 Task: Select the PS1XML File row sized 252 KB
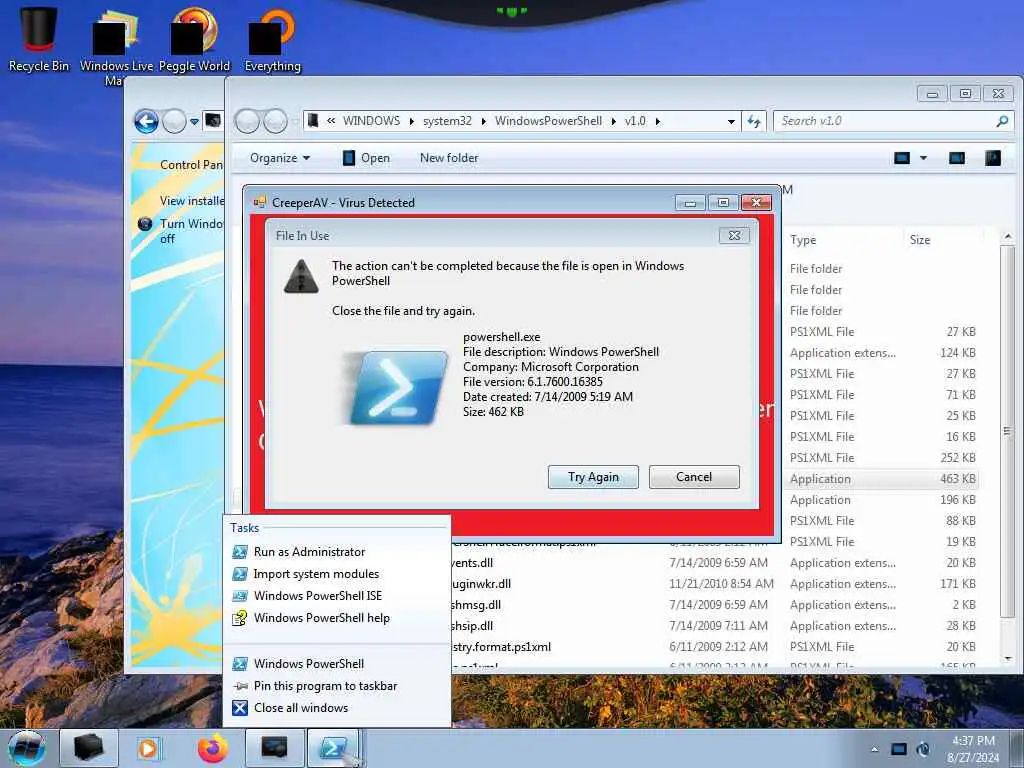pos(880,458)
